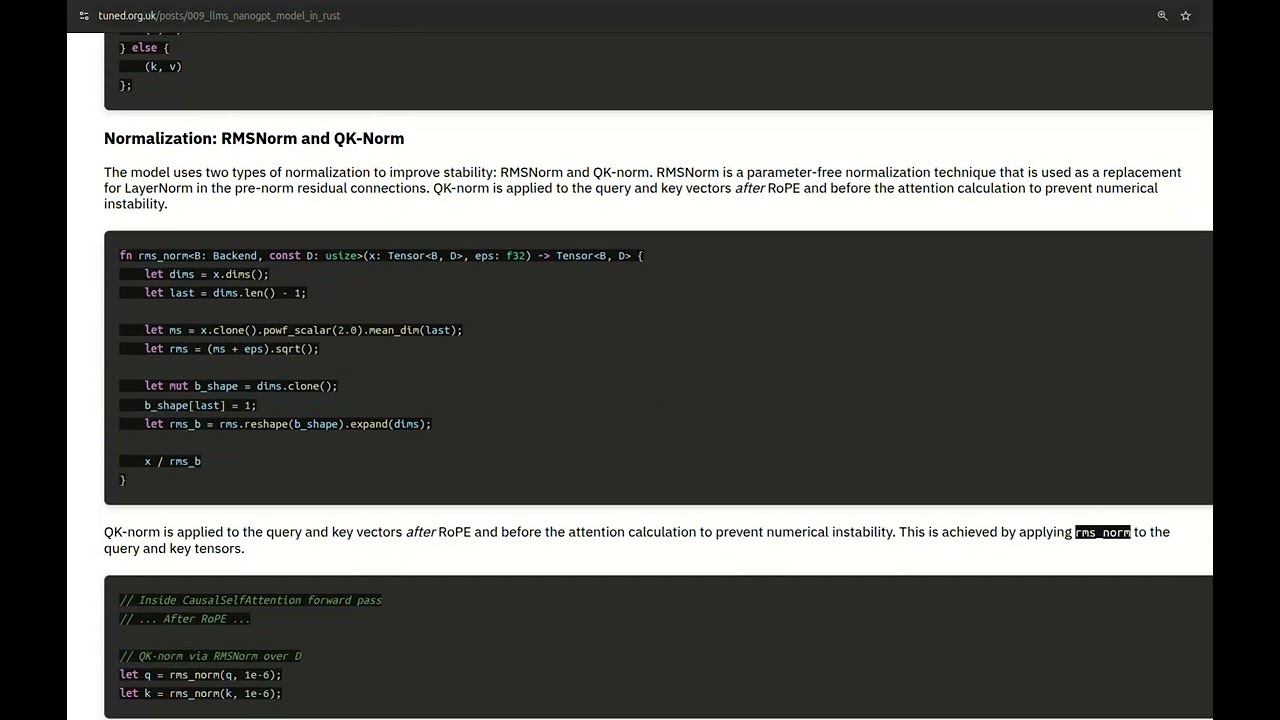Click code line "let k = rms_norm(k, 1e-6);"

[200, 693]
